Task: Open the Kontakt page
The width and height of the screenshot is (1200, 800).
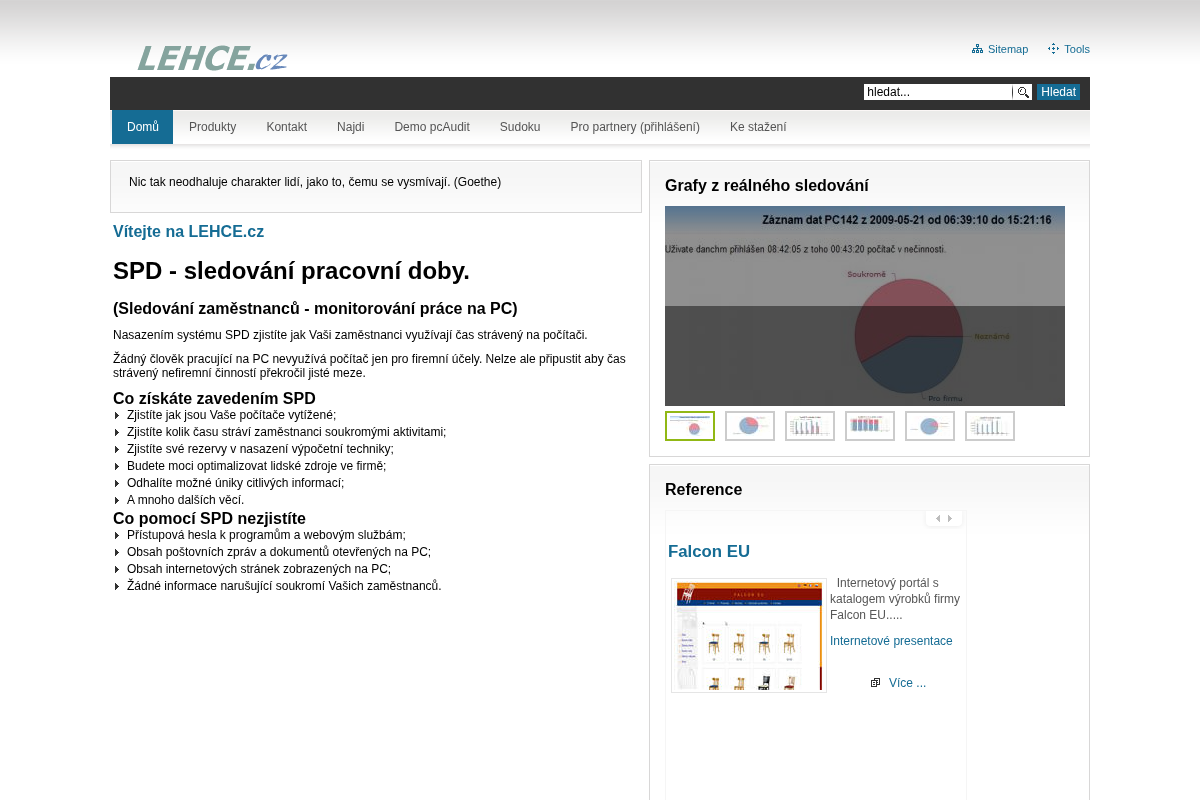Action: [x=287, y=127]
